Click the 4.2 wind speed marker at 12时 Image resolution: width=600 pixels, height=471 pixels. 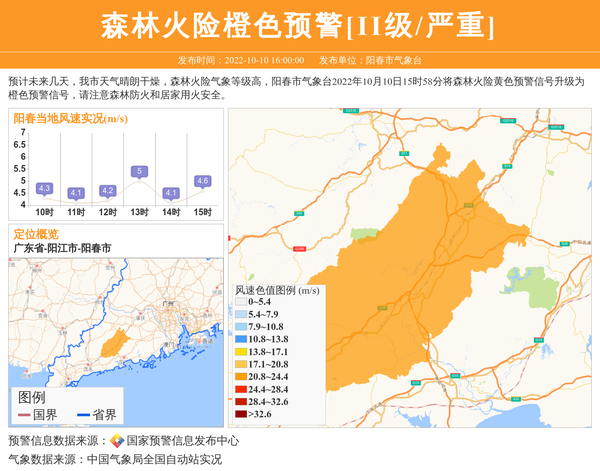coord(108,190)
